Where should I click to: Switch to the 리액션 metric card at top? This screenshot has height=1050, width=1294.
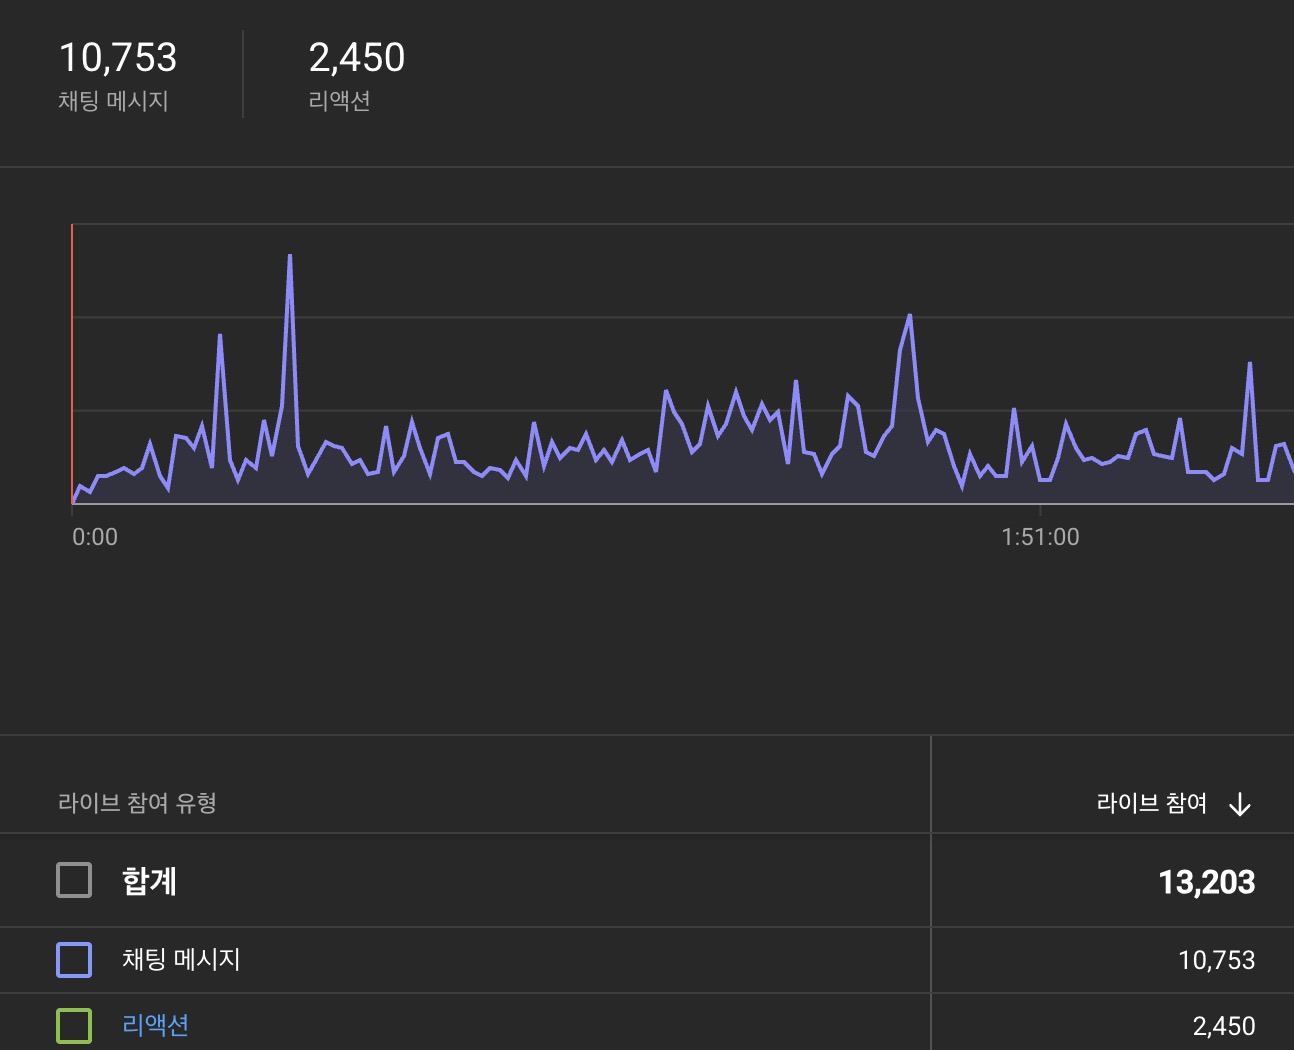[x=356, y=75]
